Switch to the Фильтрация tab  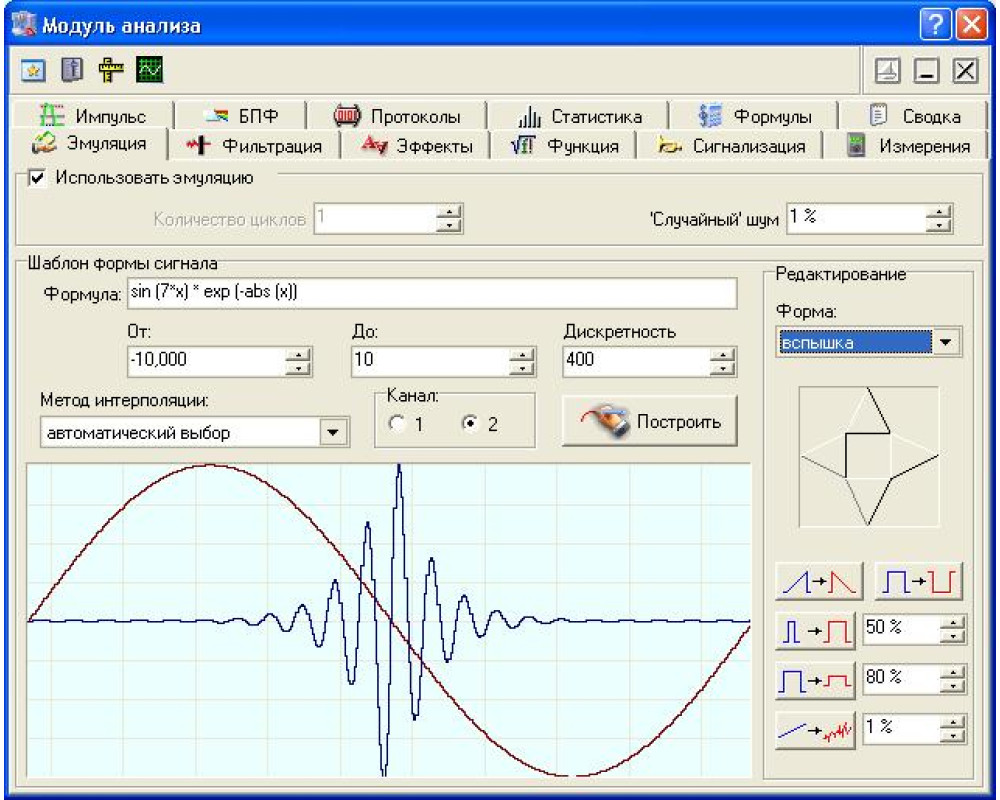click(x=258, y=146)
